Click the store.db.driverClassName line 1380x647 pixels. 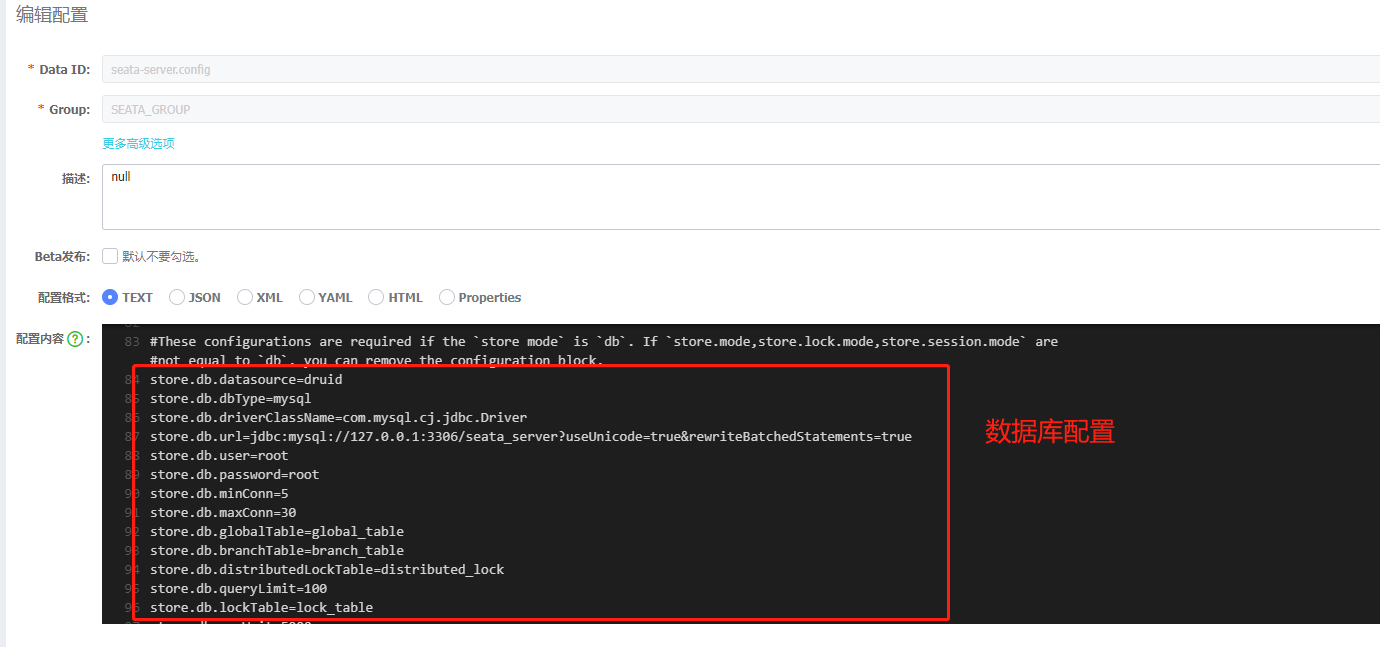(338, 417)
